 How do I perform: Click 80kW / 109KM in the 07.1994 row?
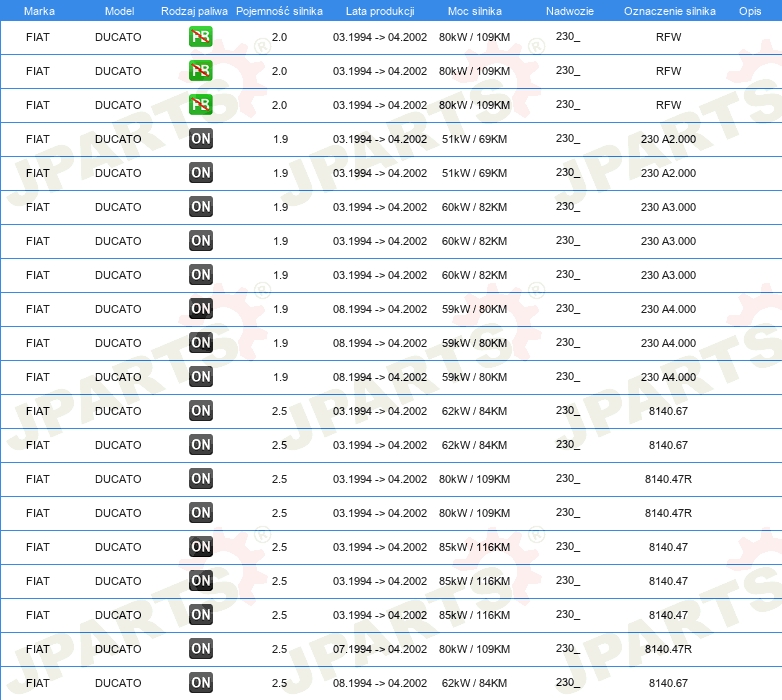(x=474, y=649)
